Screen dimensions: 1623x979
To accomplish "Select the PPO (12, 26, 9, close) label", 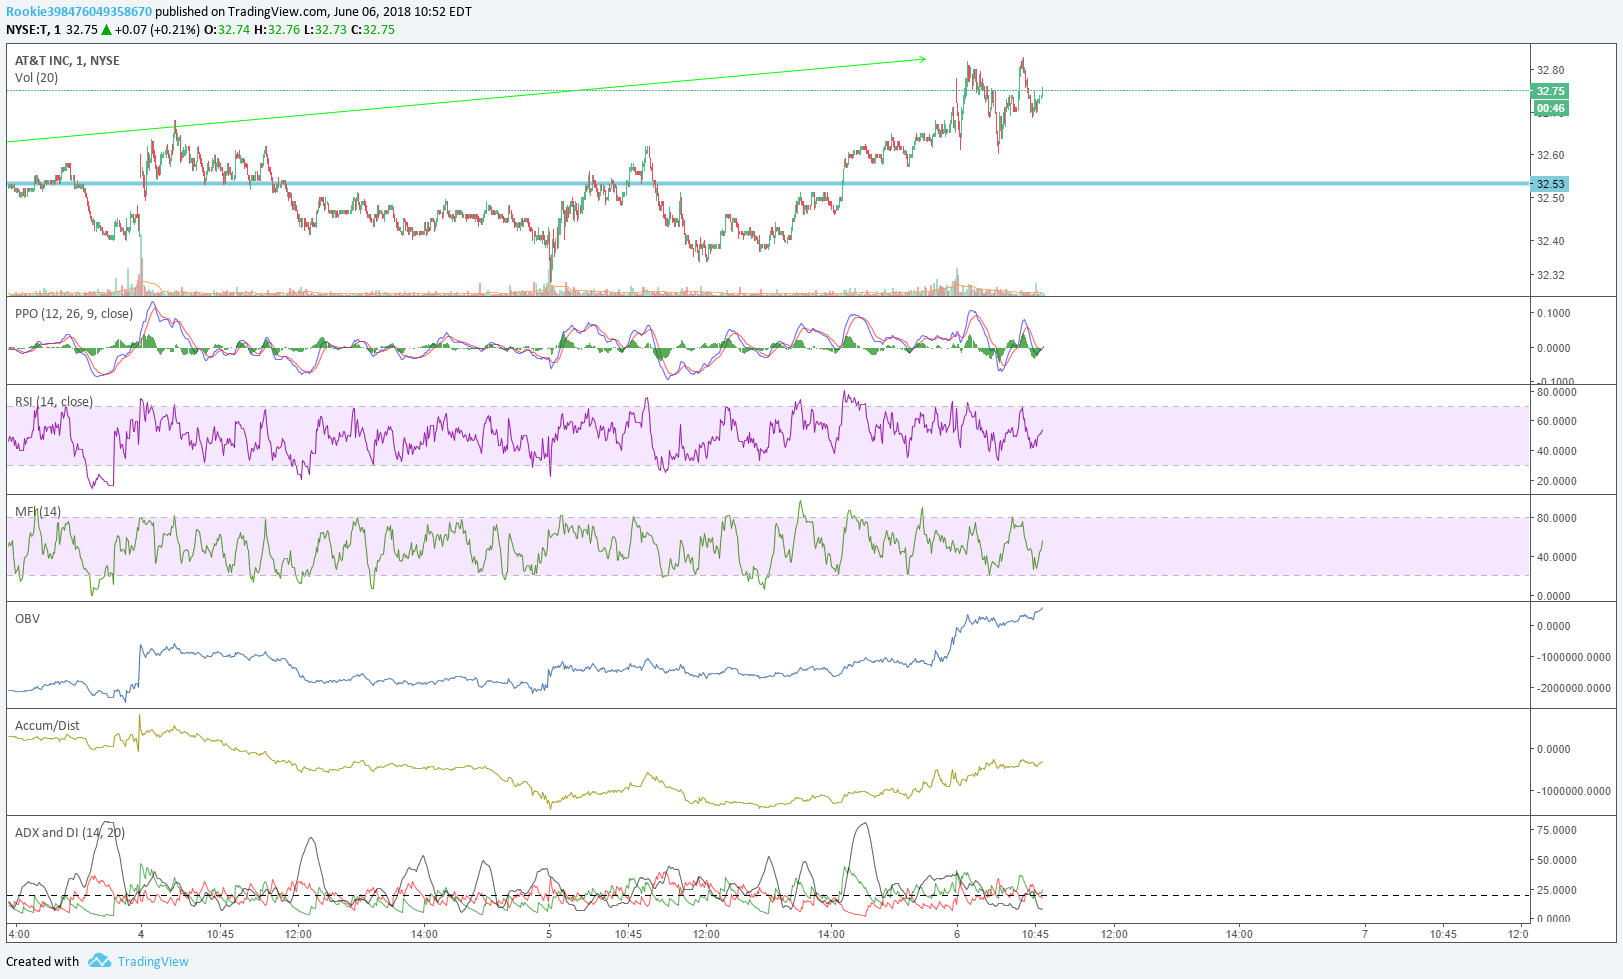I will pyautogui.click(x=74, y=314).
